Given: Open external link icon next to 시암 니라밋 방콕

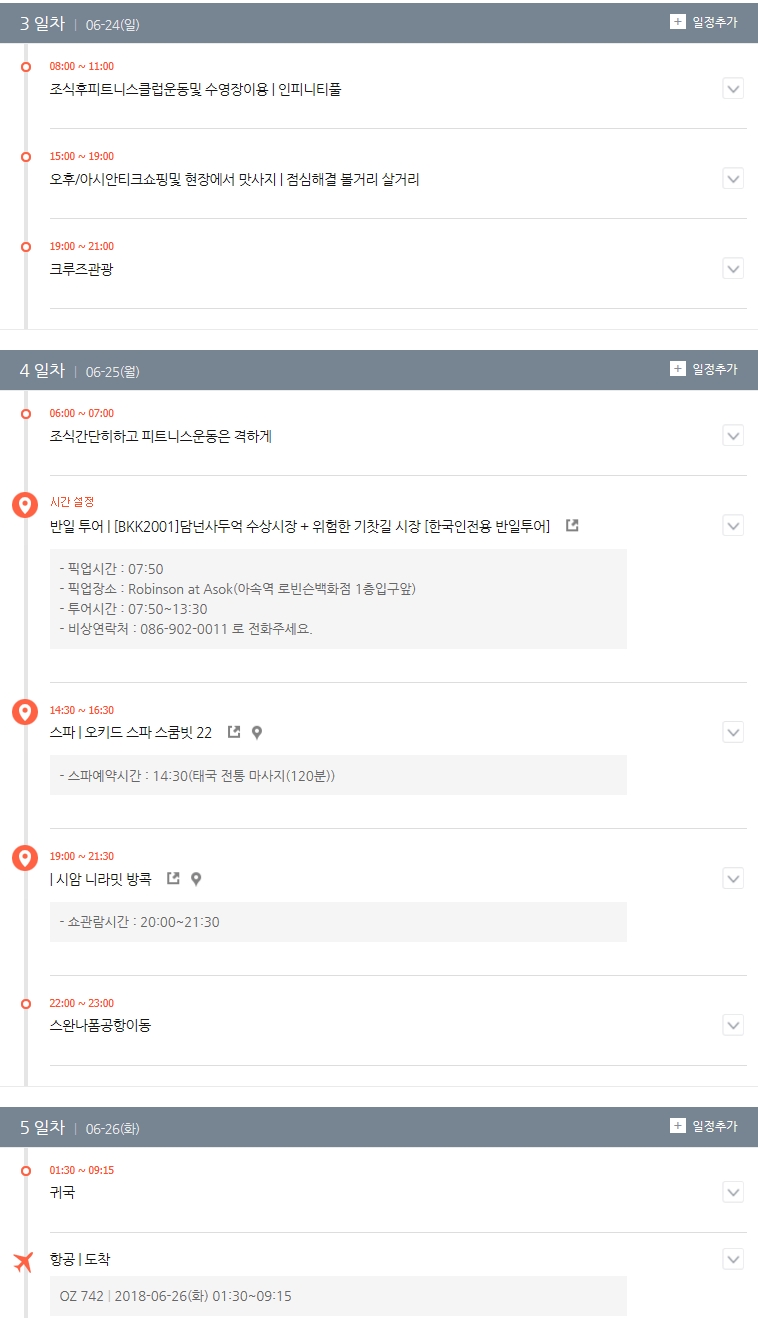Looking at the screenshot, I should point(173,878).
